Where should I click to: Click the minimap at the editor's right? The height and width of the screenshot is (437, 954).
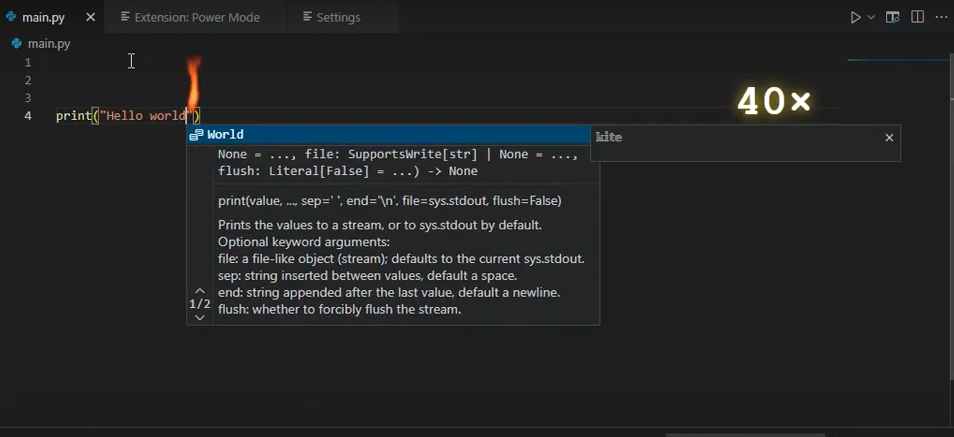click(x=897, y=60)
